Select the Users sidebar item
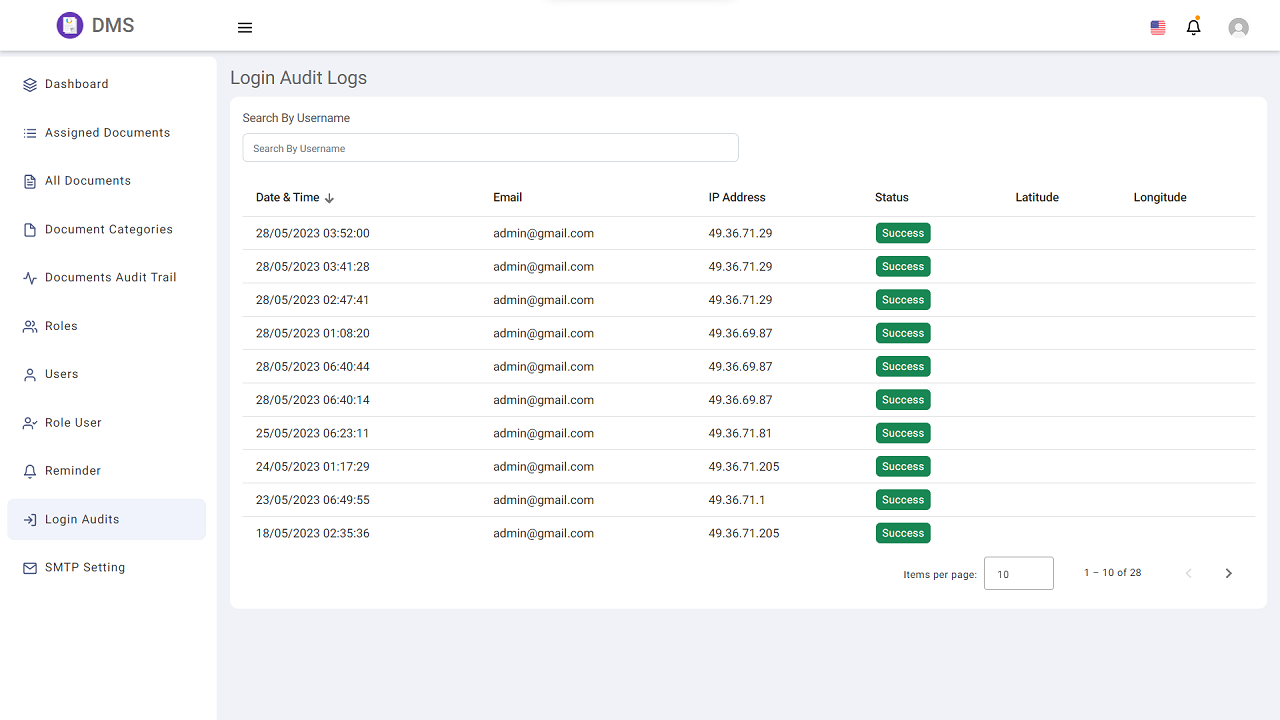Screen dimensions: 1280x720 pos(61,374)
